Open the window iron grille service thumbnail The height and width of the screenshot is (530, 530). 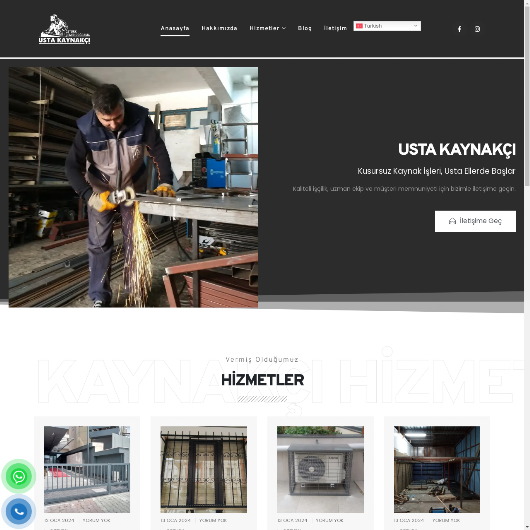click(x=203, y=469)
